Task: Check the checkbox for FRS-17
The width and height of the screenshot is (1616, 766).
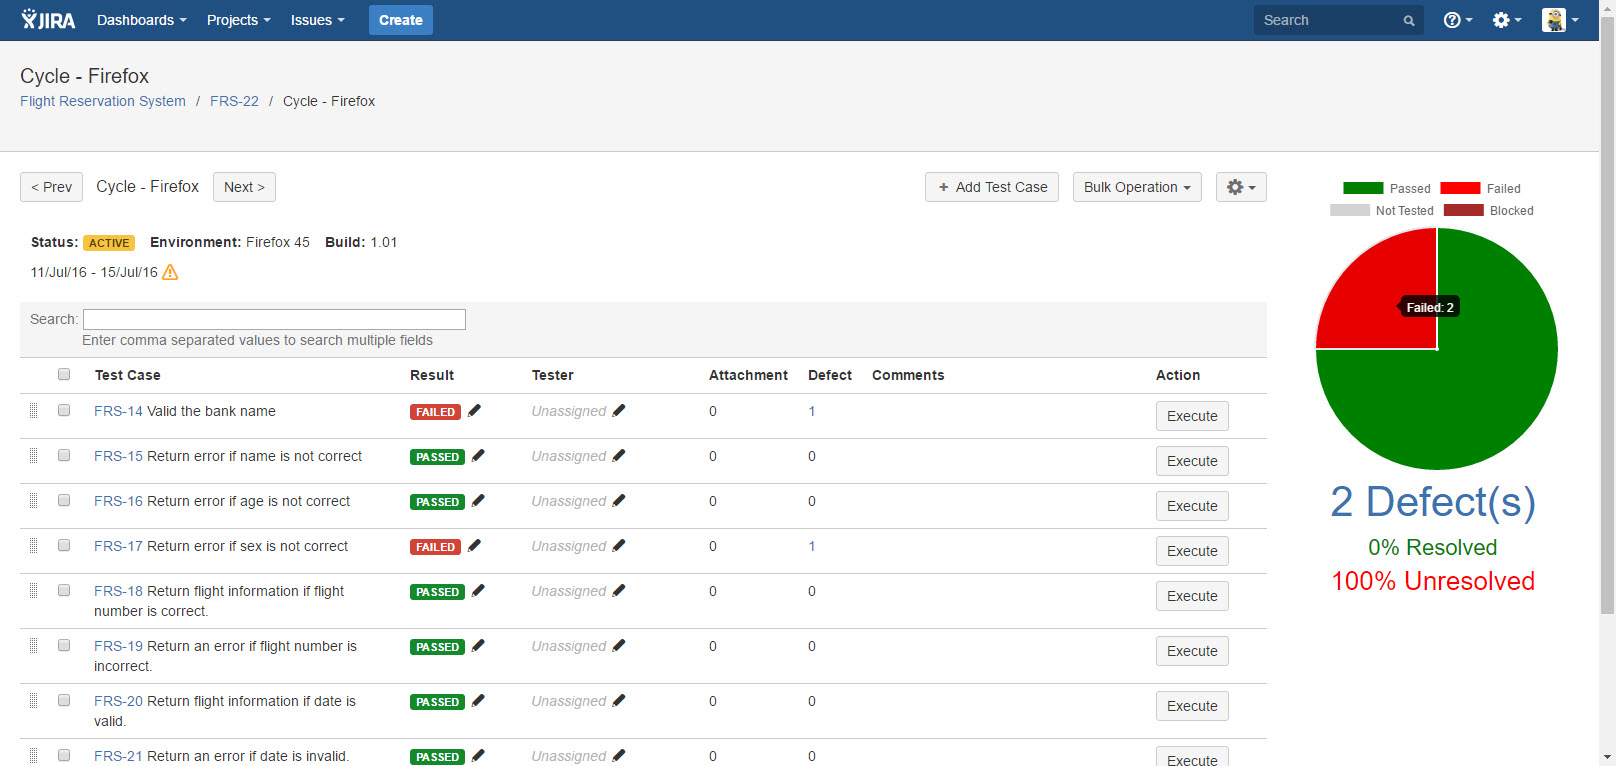Action: click(64, 545)
